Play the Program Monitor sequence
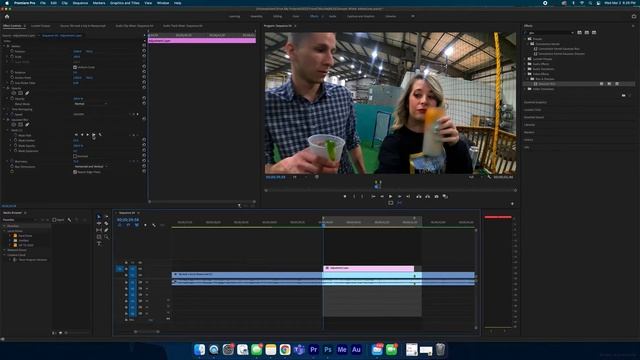Screen dimensions: 640x360 point(391,196)
